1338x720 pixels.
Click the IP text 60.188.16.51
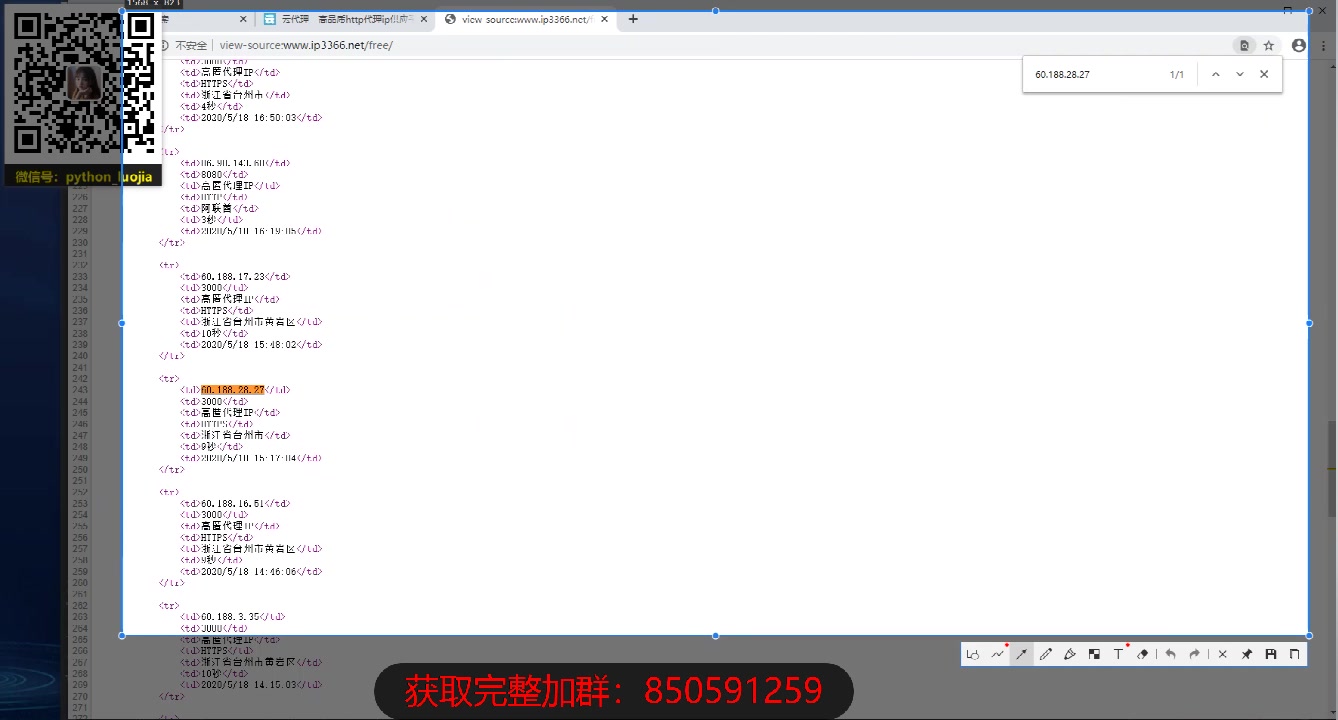(x=233, y=503)
